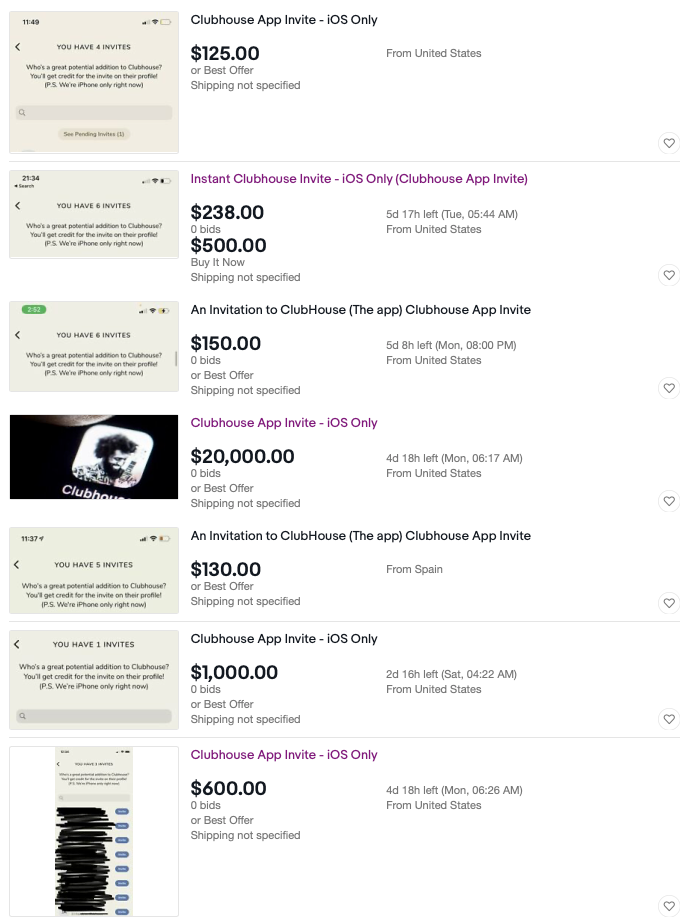Click the 'You have 5 invites' thumbnail
The image size is (691, 920).
click(94, 570)
